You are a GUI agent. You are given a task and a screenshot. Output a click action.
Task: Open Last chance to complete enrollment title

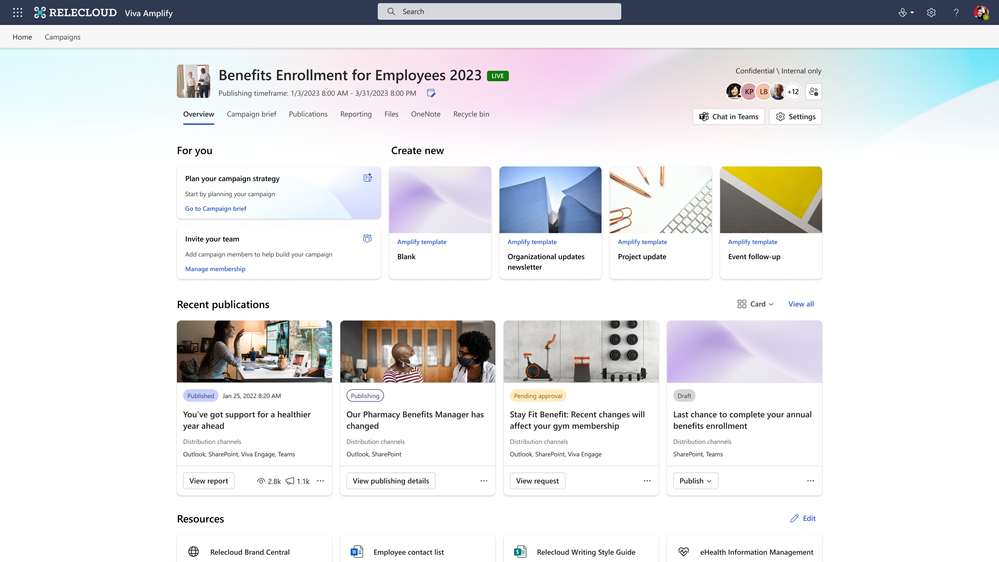pos(742,420)
